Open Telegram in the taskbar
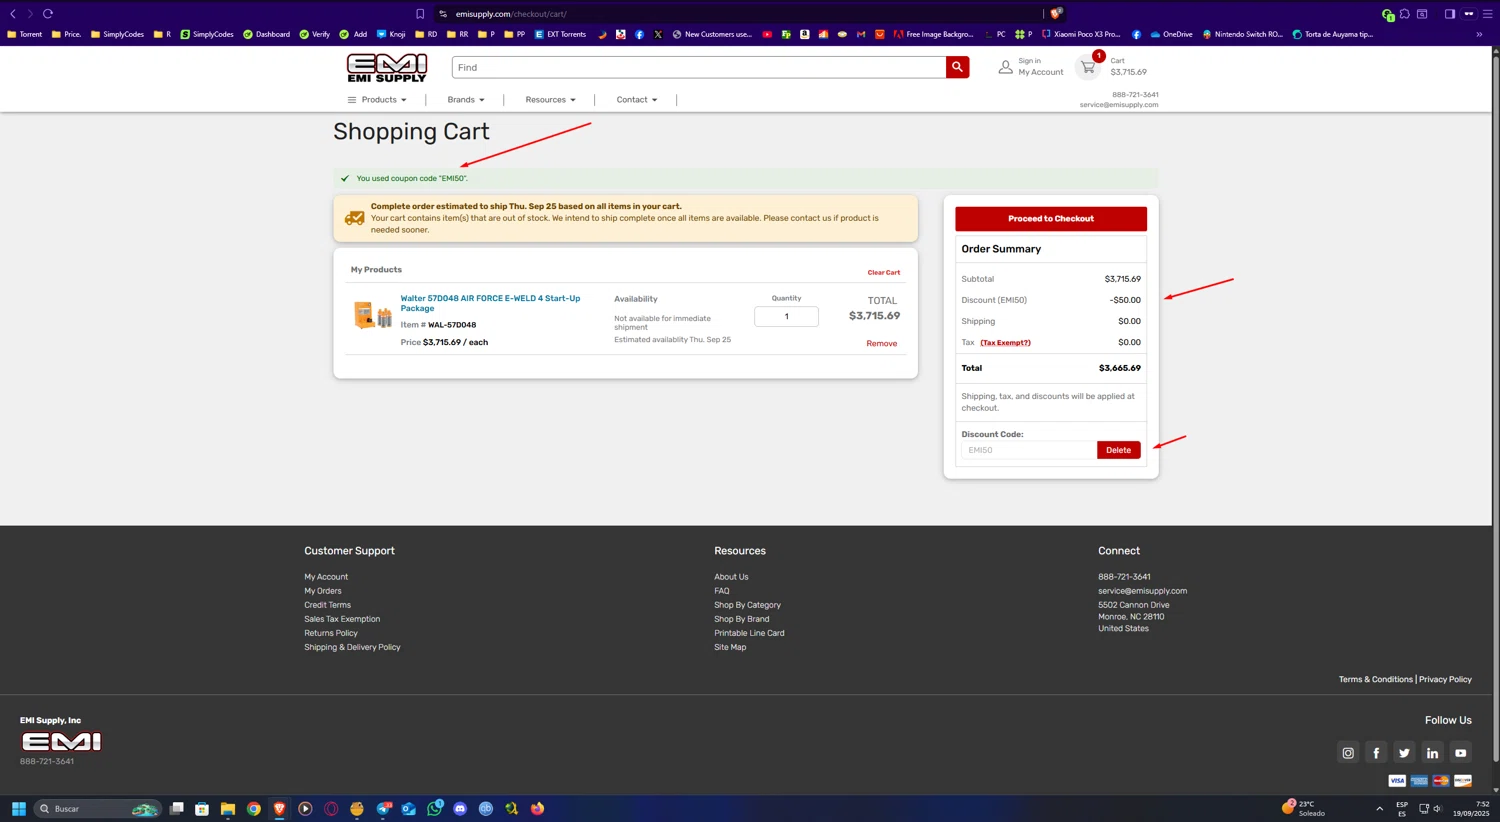Viewport: 1500px width, 822px height. (x=383, y=809)
